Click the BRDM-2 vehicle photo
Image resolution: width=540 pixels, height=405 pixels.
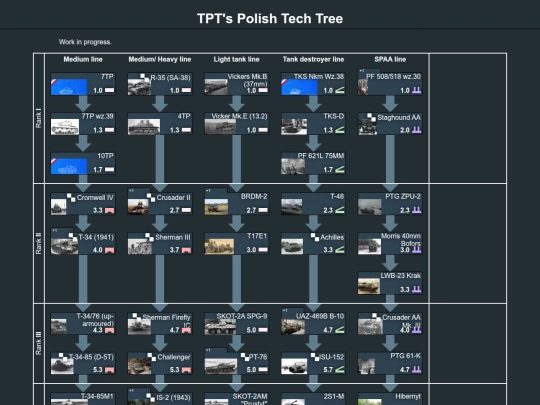[x=216, y=207]
